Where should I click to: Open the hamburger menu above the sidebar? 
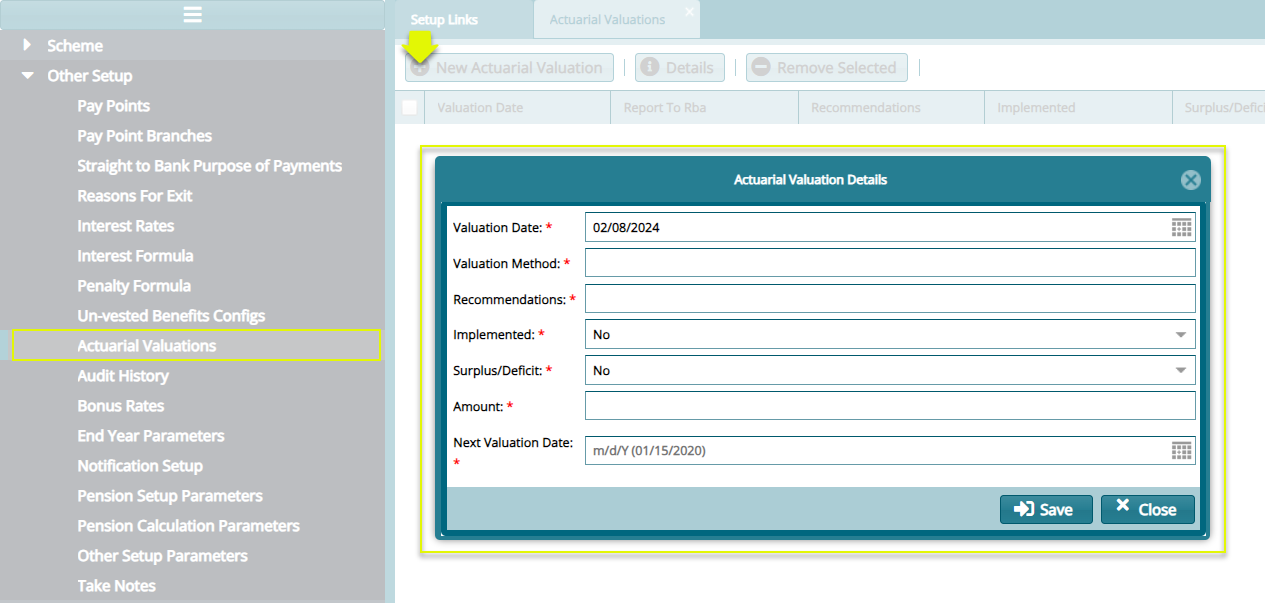pyautogui.click(x=194, y=13)
